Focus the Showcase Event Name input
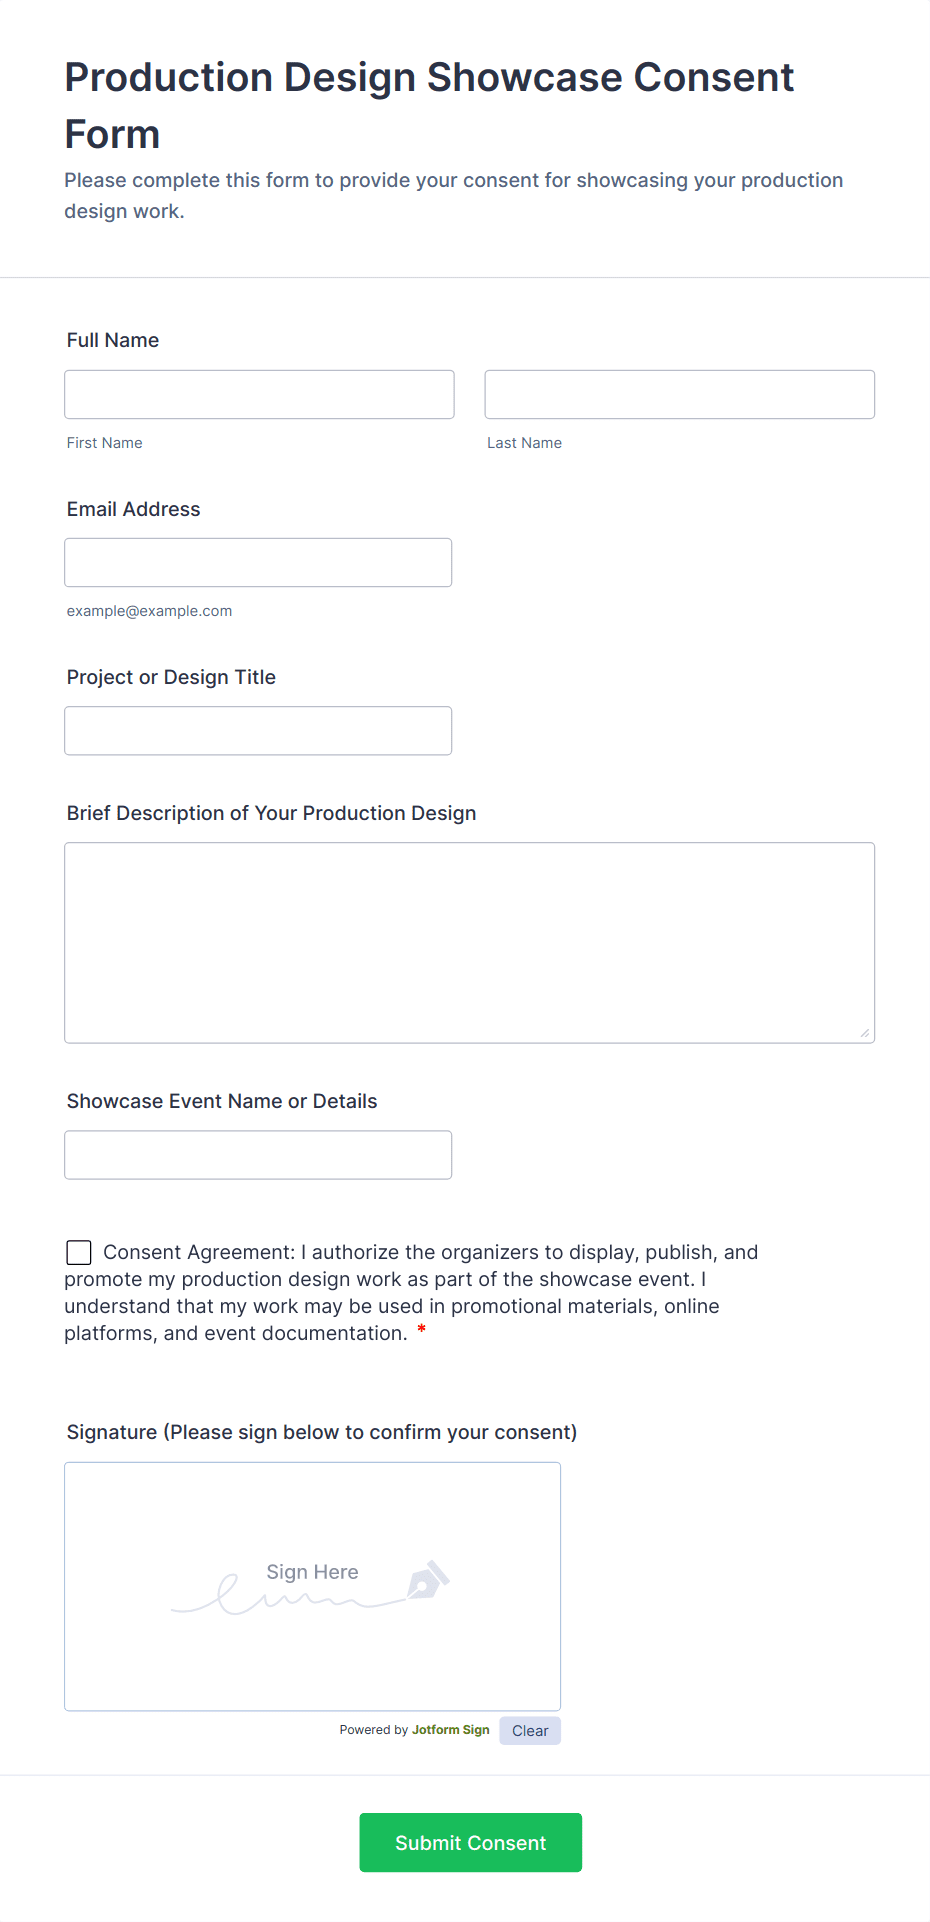The image size is (930, 1922). (x=258, y=1154)
